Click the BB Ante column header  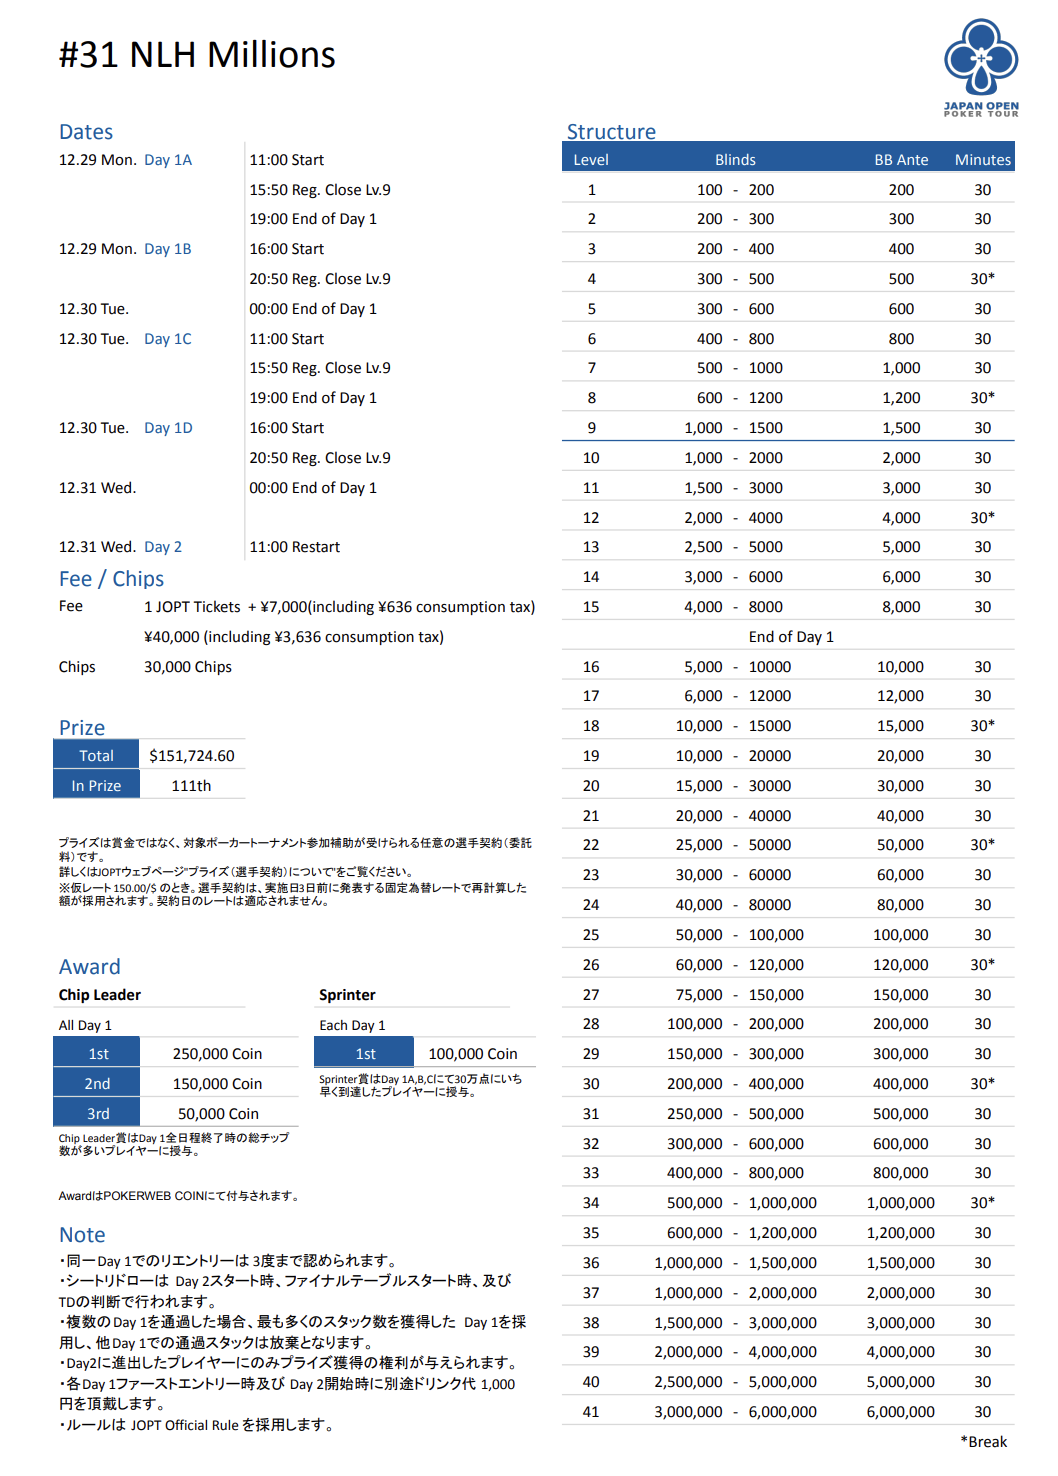(900, 160)
